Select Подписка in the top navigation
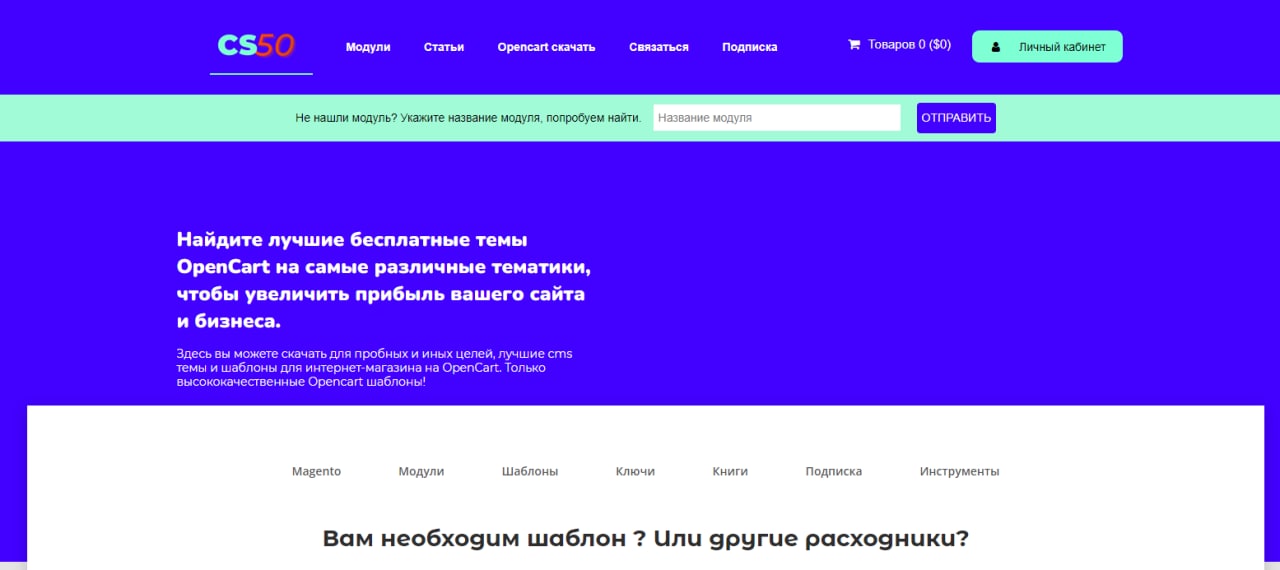 point(750,47)
